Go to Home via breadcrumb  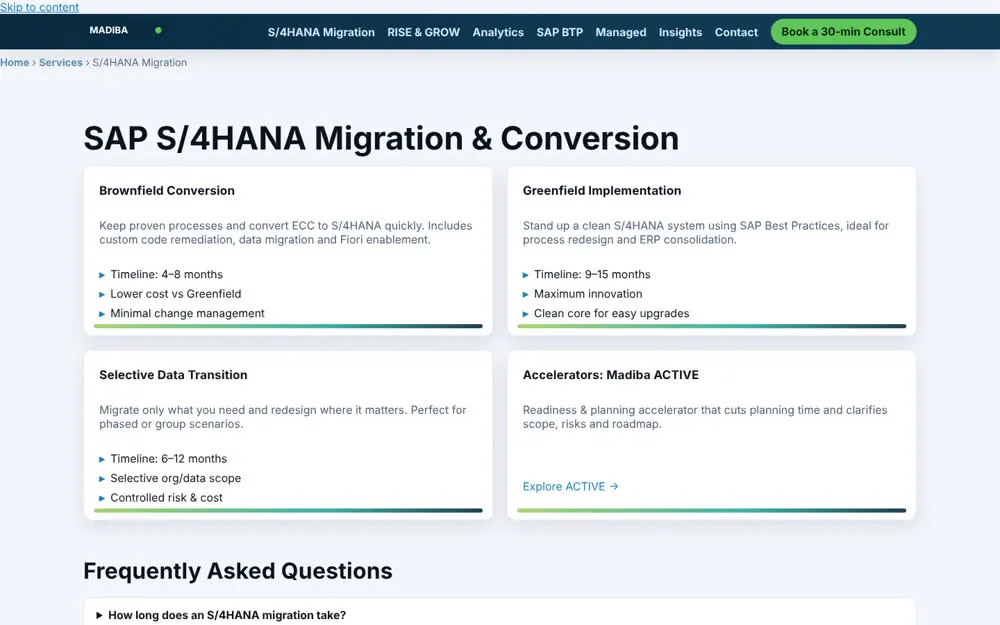click(15, 62)
